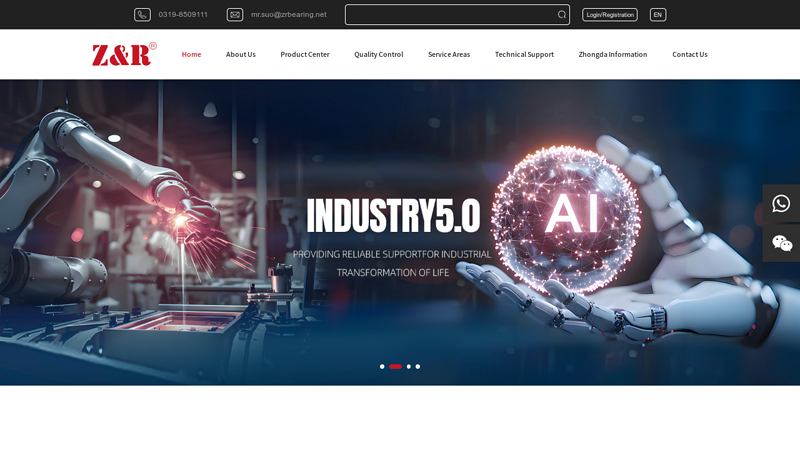800x450 pixels.
Task: Open the Service Areas menu
Action: (x=449, y=55)
